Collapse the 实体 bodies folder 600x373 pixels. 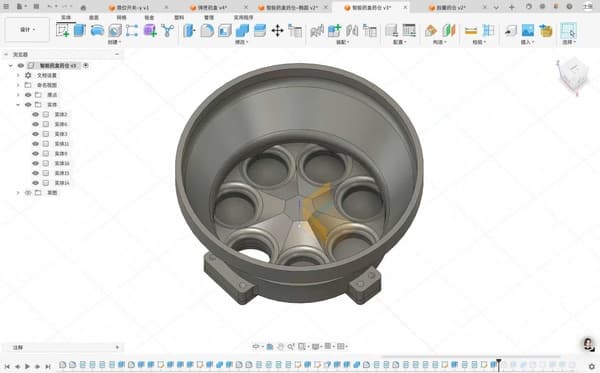point(18,104)
